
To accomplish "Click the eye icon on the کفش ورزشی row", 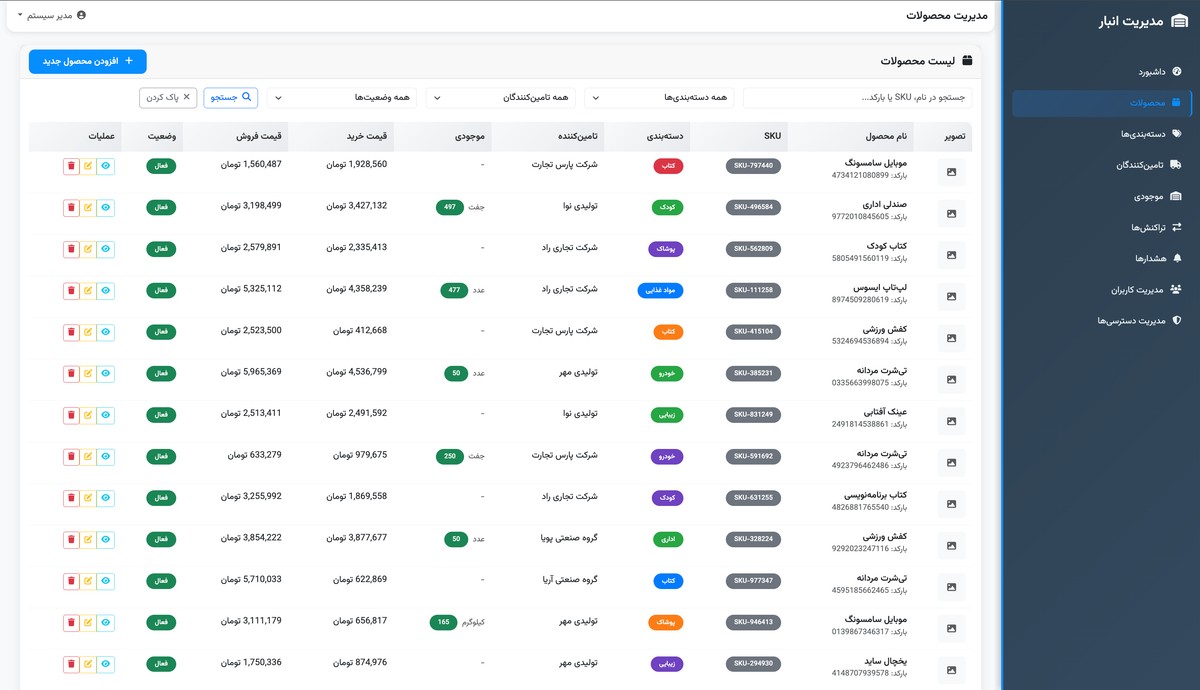I will pyautogui.click(x=106, y=332).
